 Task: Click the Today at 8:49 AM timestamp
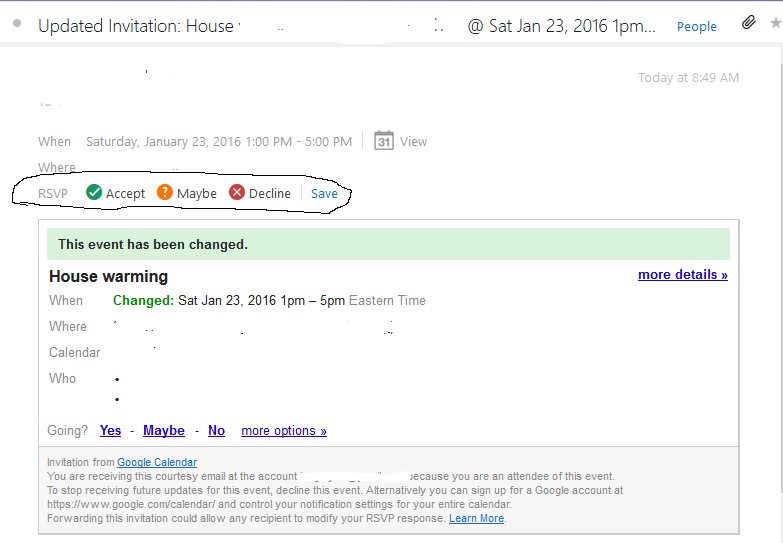pyautogui.click(x=688, y=77)
